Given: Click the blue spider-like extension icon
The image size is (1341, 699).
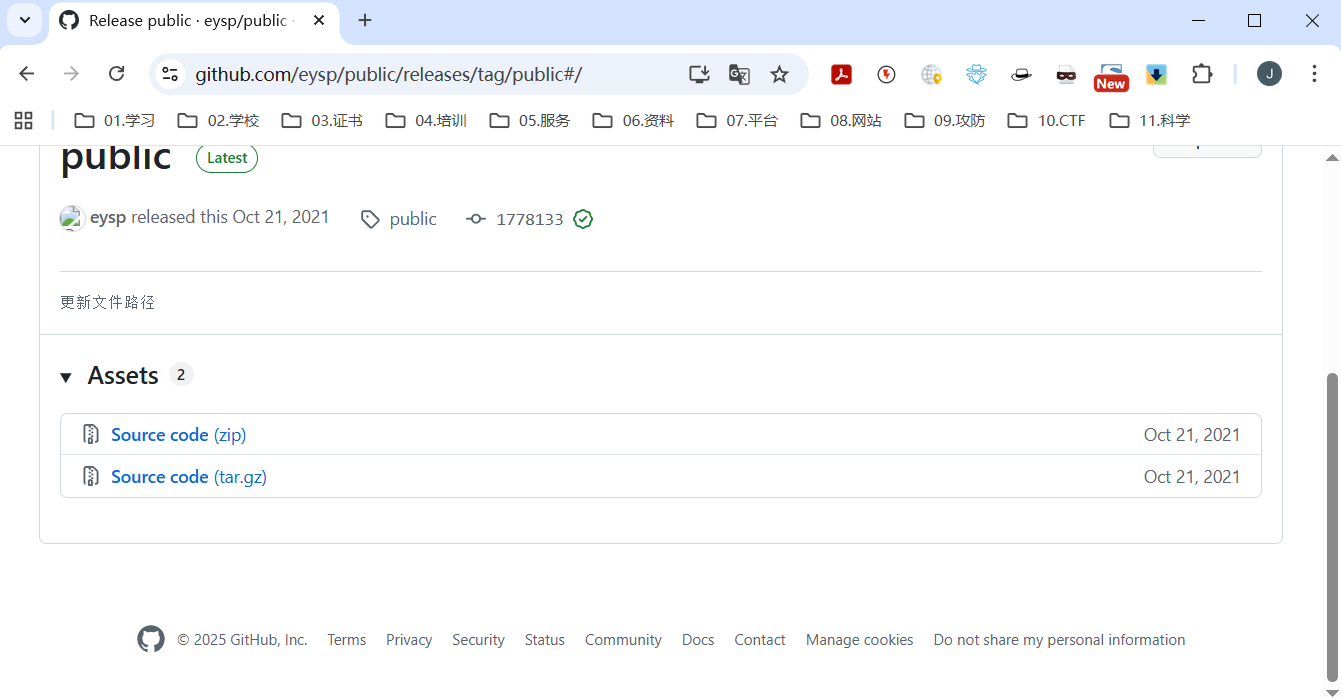Looking at the screenshot, I should coord(976,74).
